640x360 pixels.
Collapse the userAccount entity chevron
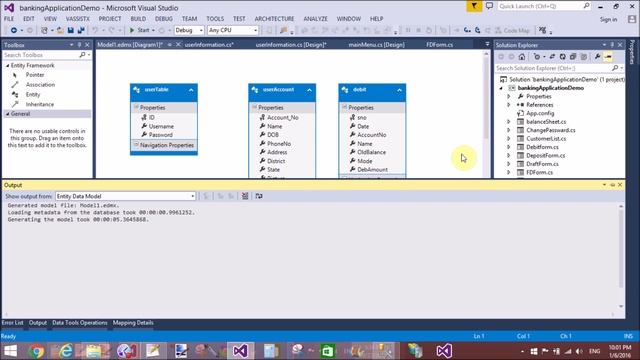pyautogui.click(x=309, y=90)
